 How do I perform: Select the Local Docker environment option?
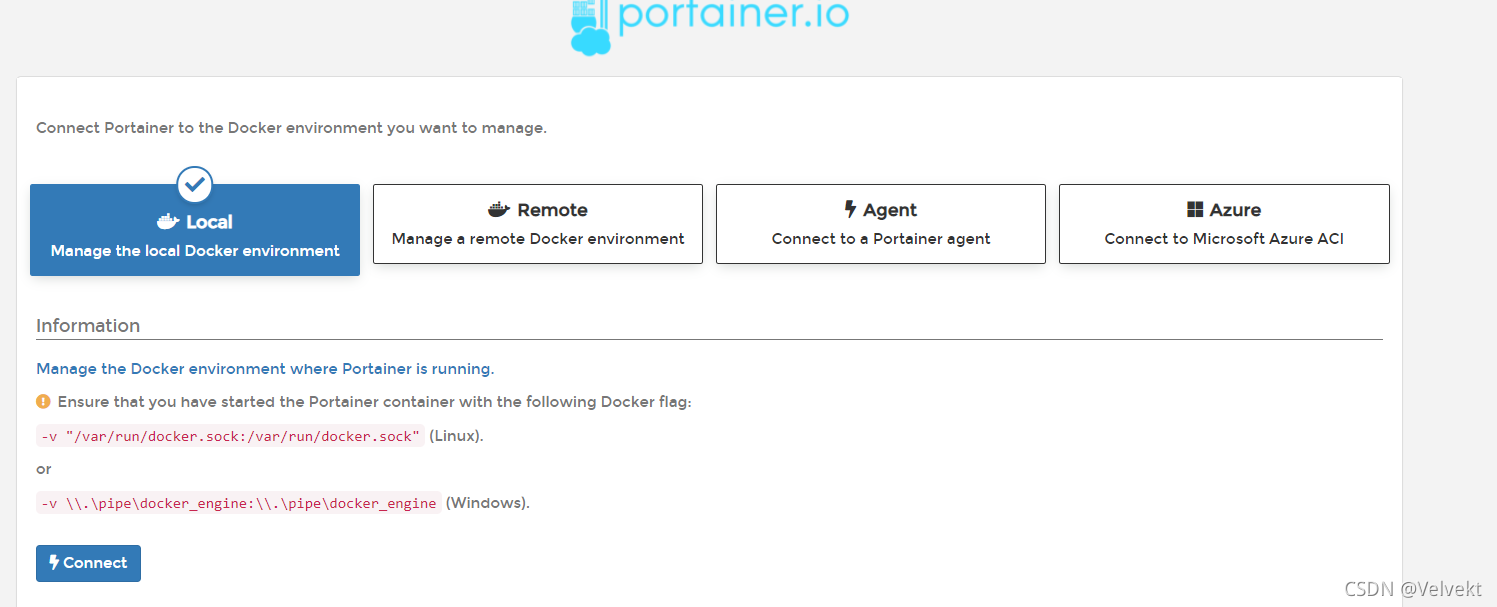(x=195, y=230)
